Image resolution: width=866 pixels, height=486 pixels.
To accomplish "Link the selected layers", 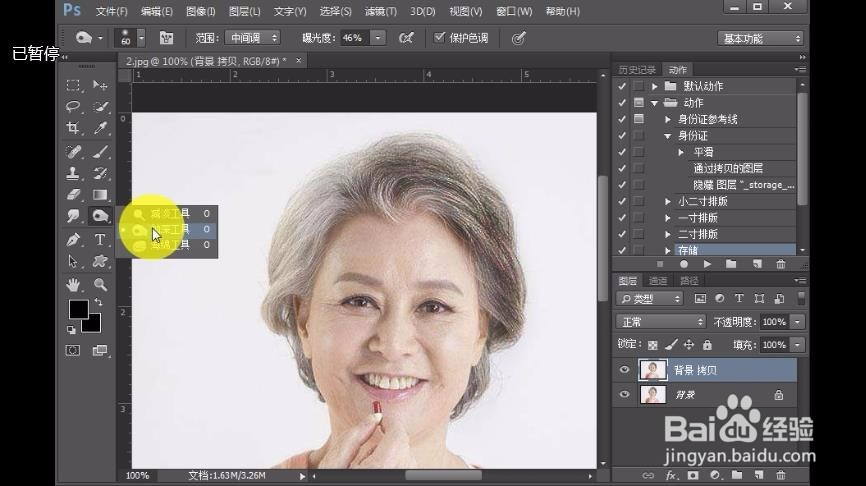I will click(648, 475).
